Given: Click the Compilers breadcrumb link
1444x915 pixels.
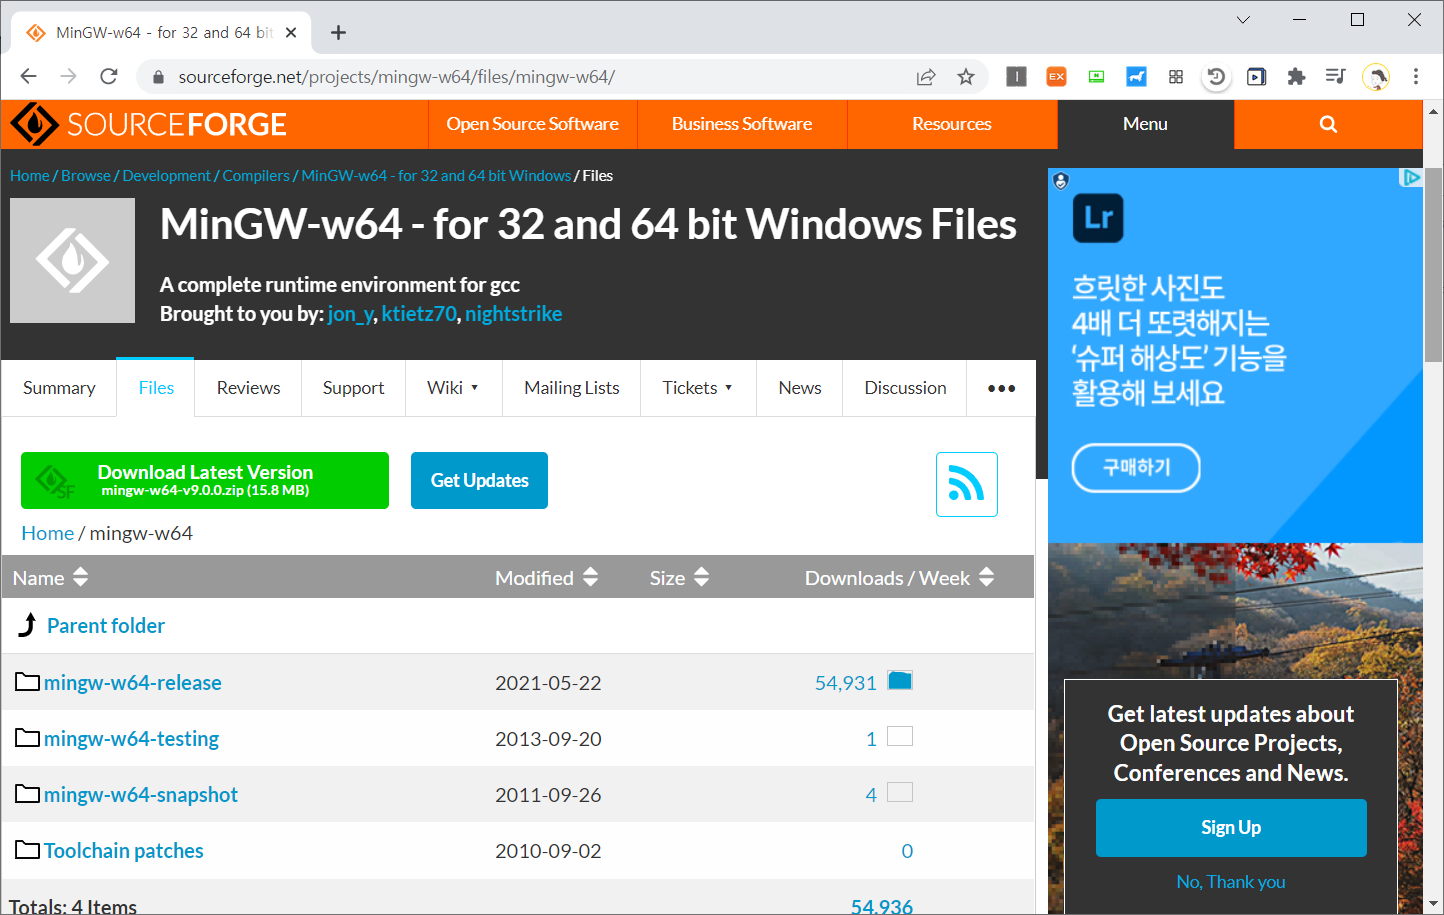Looking at the screenshot, I should [256, 175].
